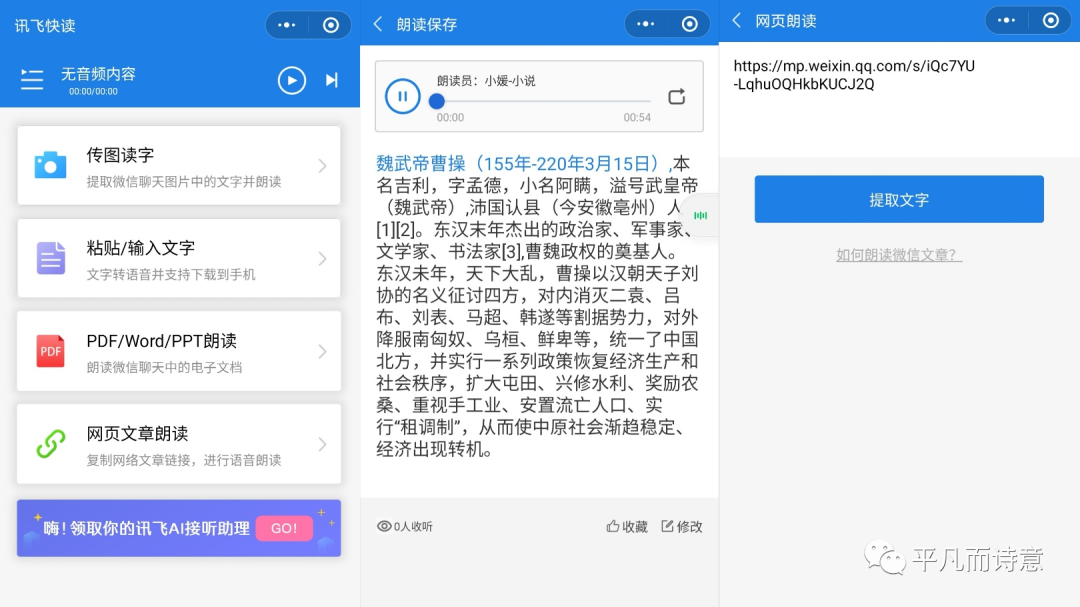Click the 无音频内容 track title

pyautogui.click(x=98, y=74)
